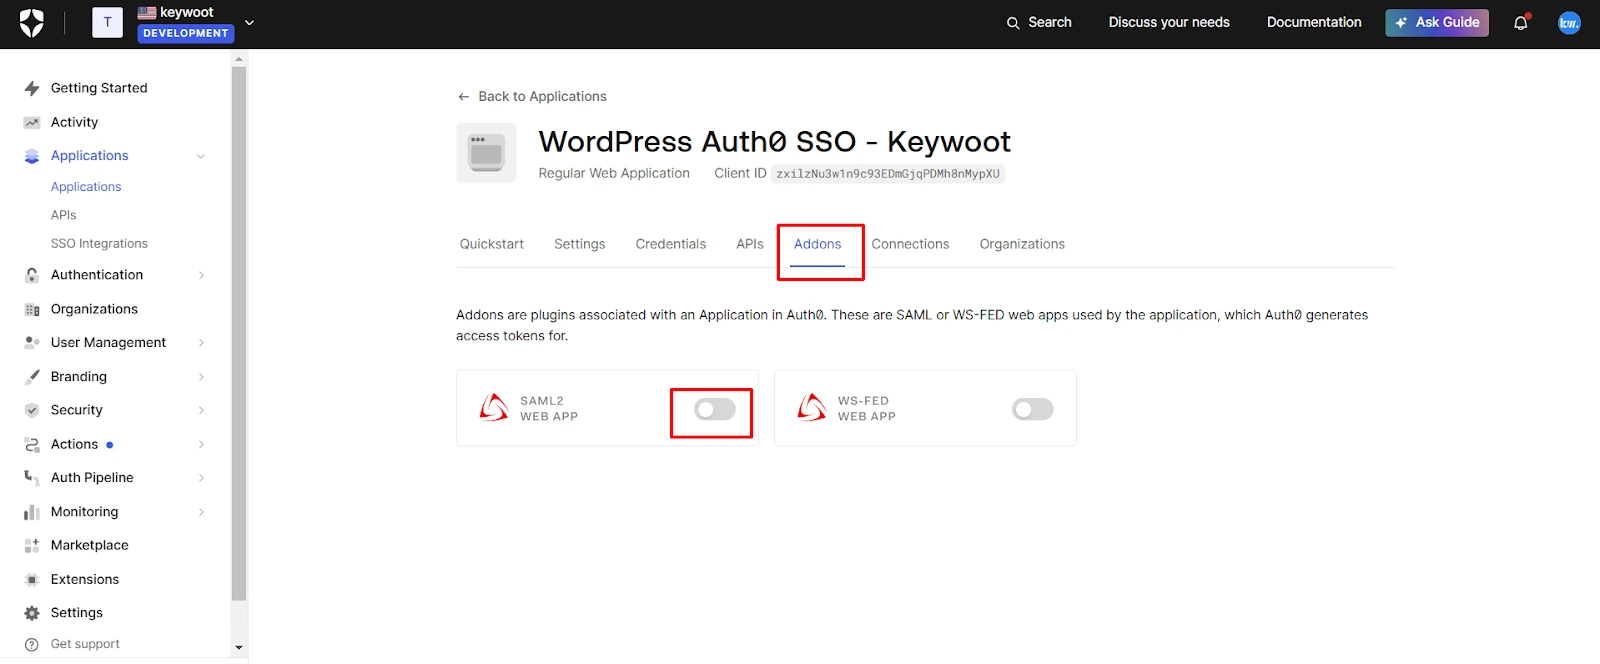Screen dimensions: 1600x664
Task: Expand the Actions section chevron
Action: [x=201, y=444]
